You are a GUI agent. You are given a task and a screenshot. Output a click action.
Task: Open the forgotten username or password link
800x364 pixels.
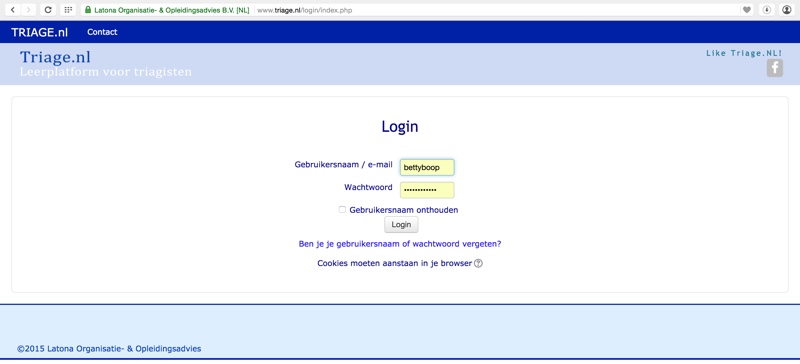400,244
